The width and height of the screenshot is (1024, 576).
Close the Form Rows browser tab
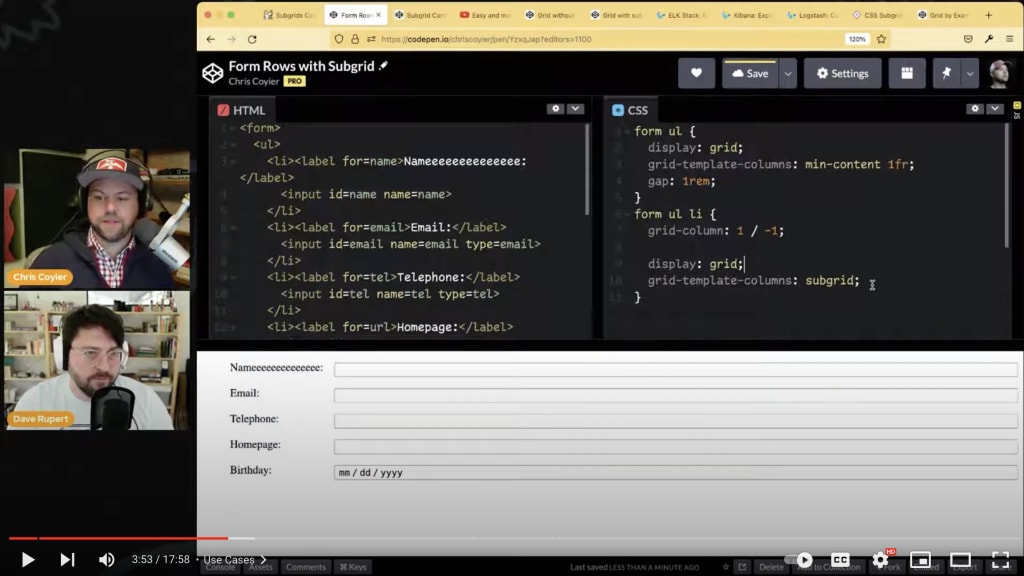pyautogui.click(x=378, y=14)
